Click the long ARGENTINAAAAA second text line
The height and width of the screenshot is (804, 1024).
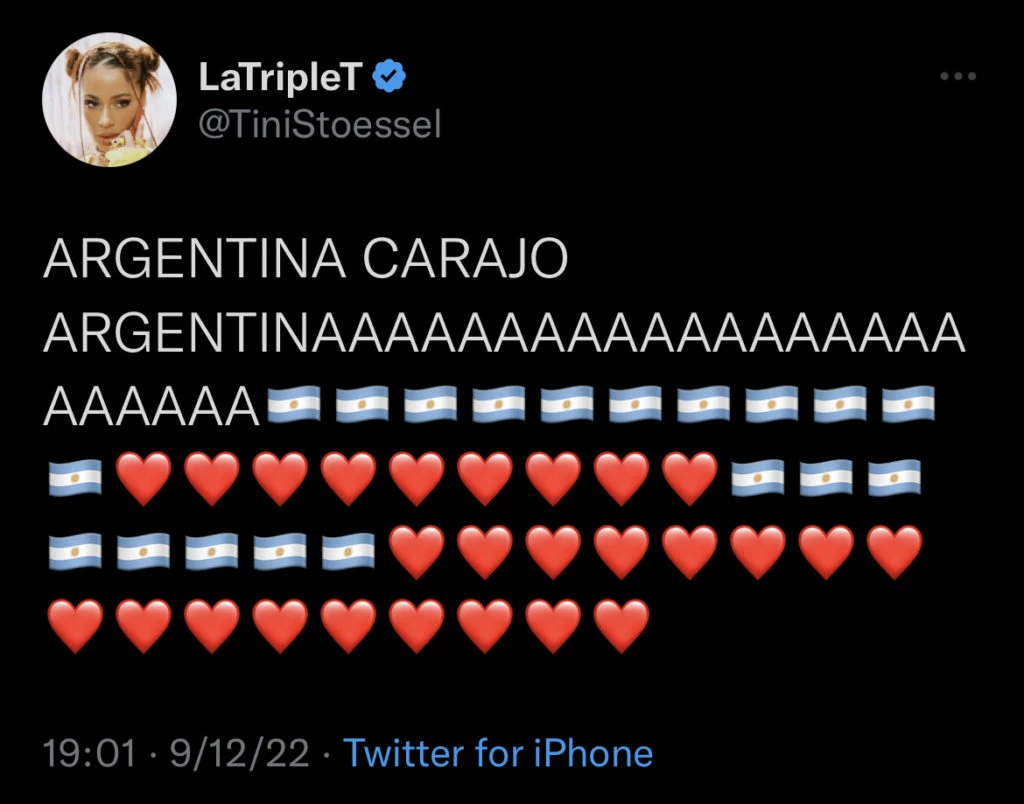(x=504, y=332)
